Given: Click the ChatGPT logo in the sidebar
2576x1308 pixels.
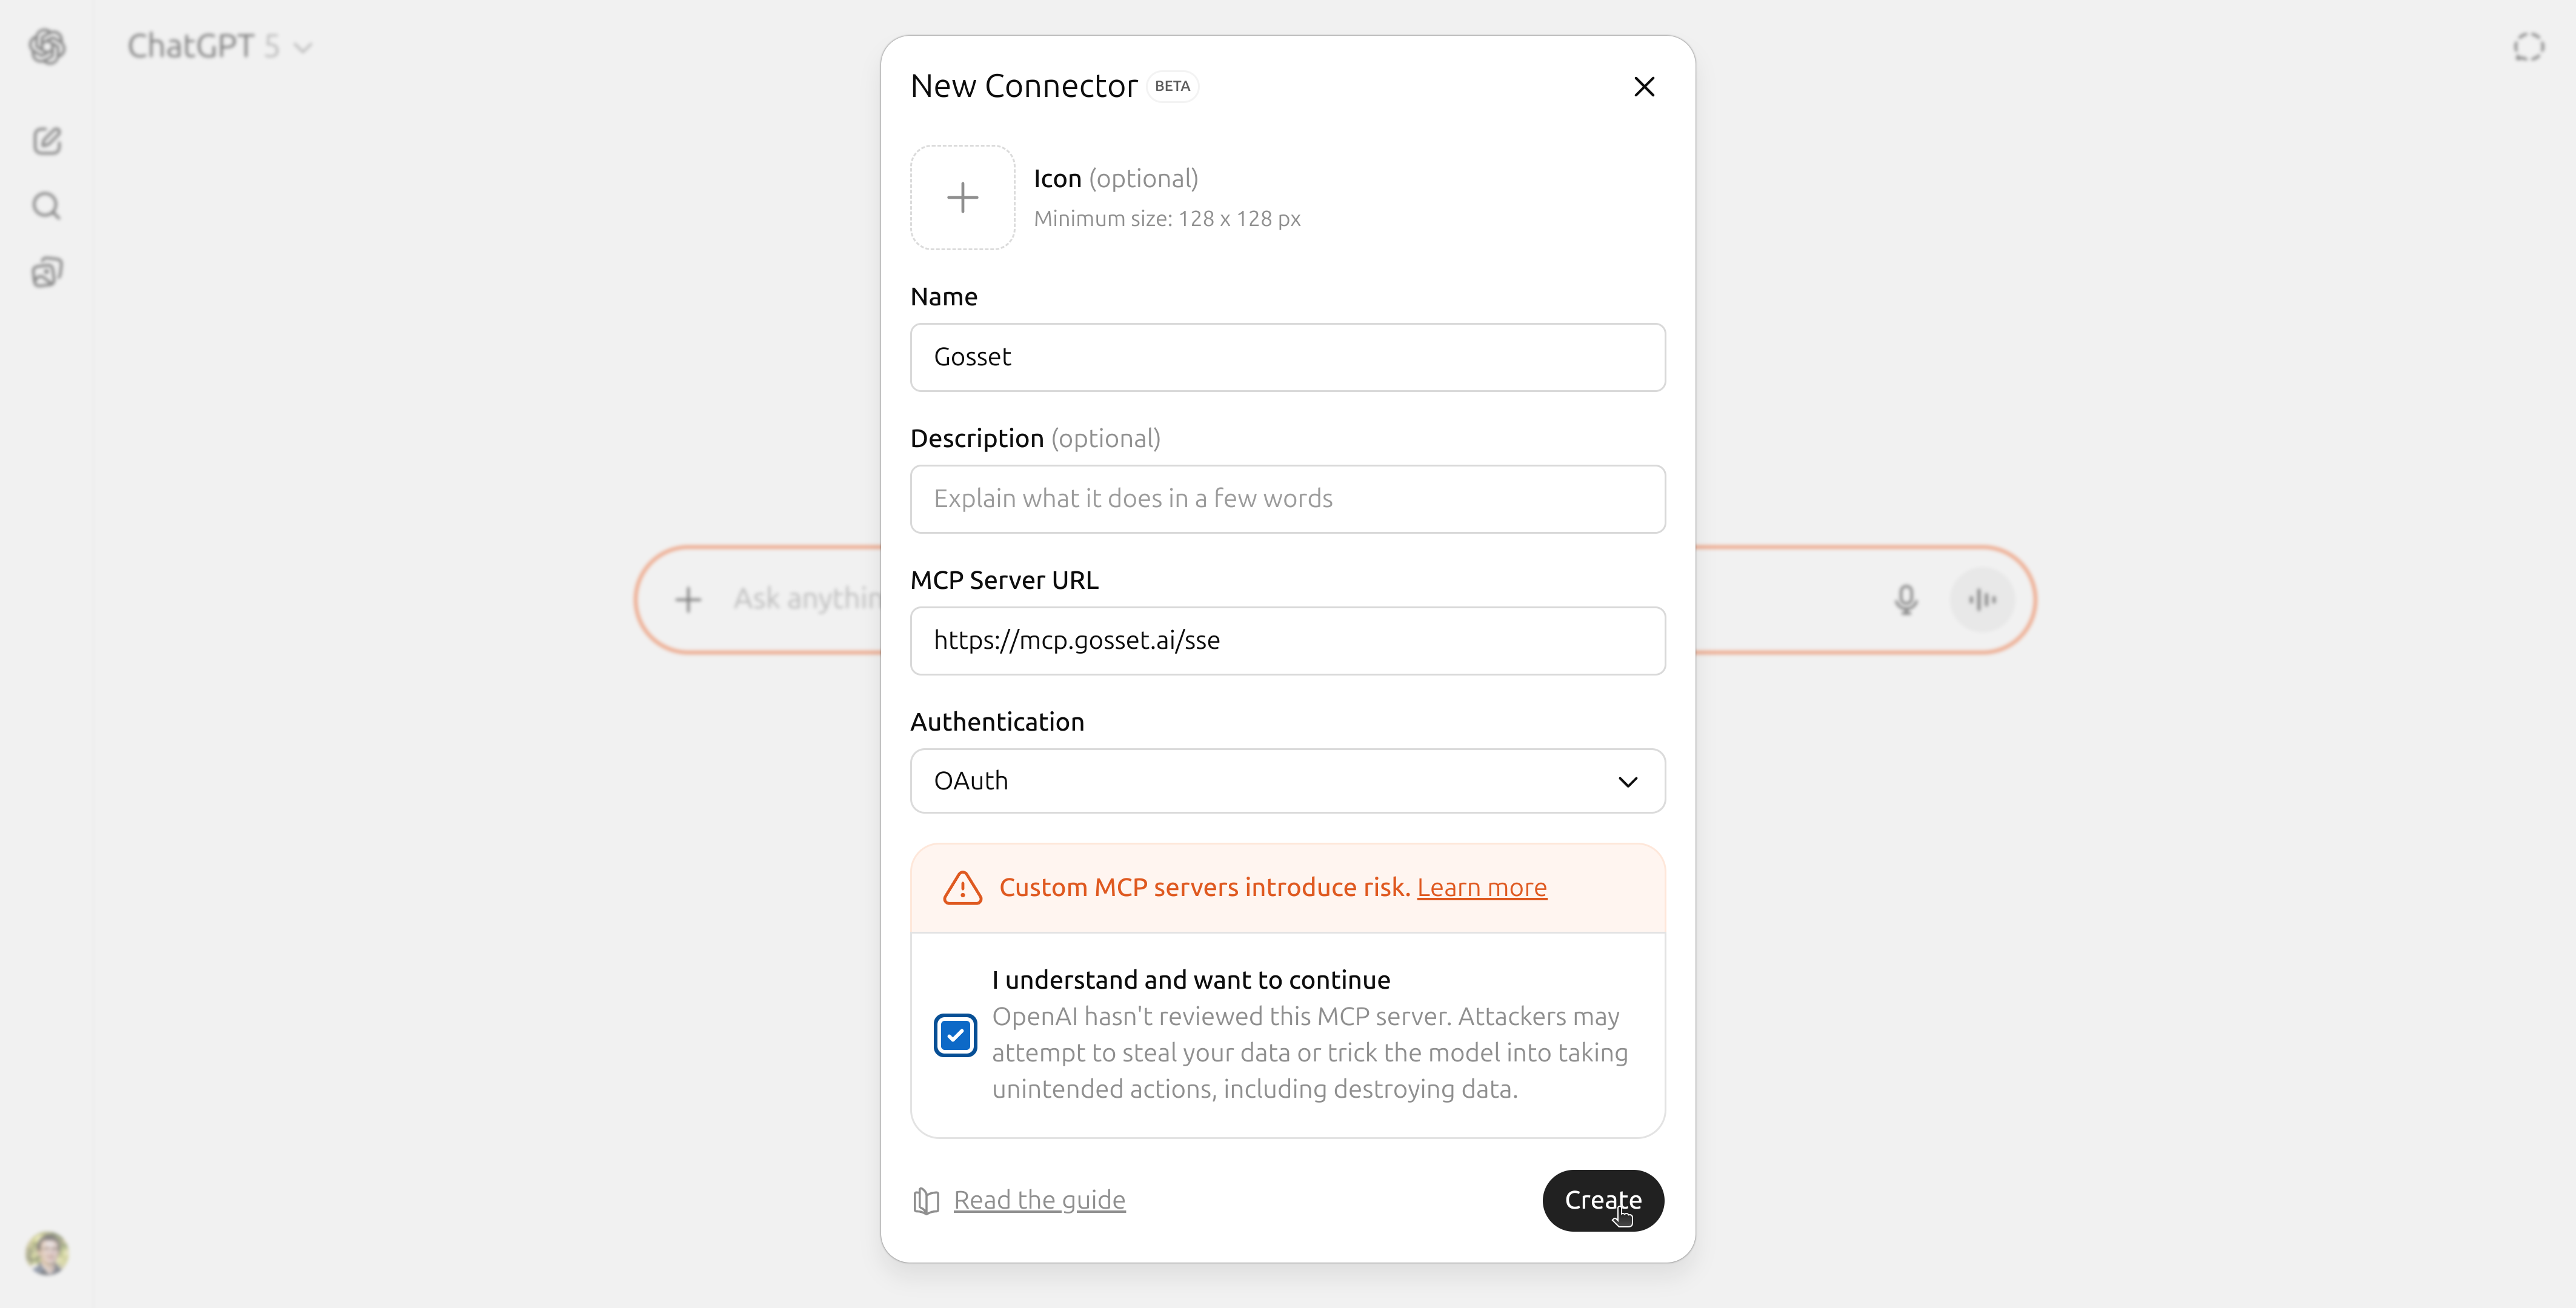Looking at the screenshot, I should (47, 46).
